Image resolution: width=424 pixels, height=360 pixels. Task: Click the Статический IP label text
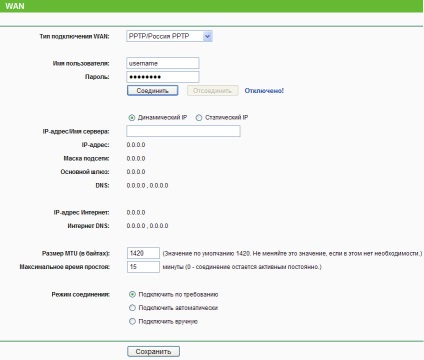coord(227,118)
